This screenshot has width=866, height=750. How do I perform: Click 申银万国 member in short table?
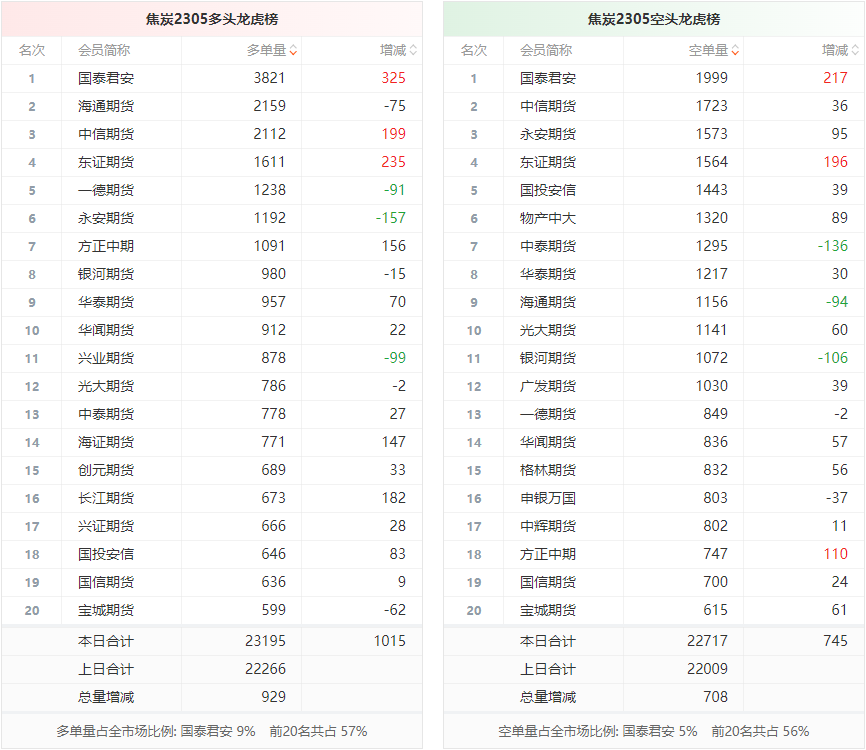(547, 498)
